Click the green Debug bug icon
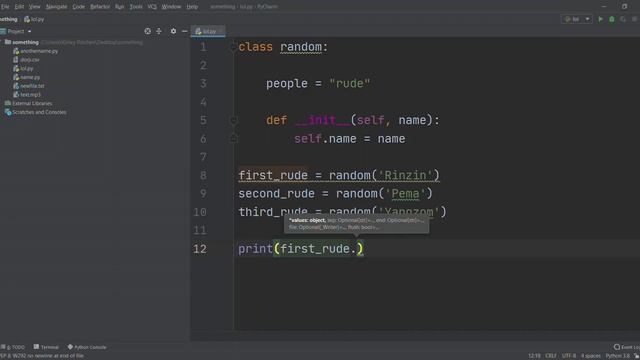 612,19
